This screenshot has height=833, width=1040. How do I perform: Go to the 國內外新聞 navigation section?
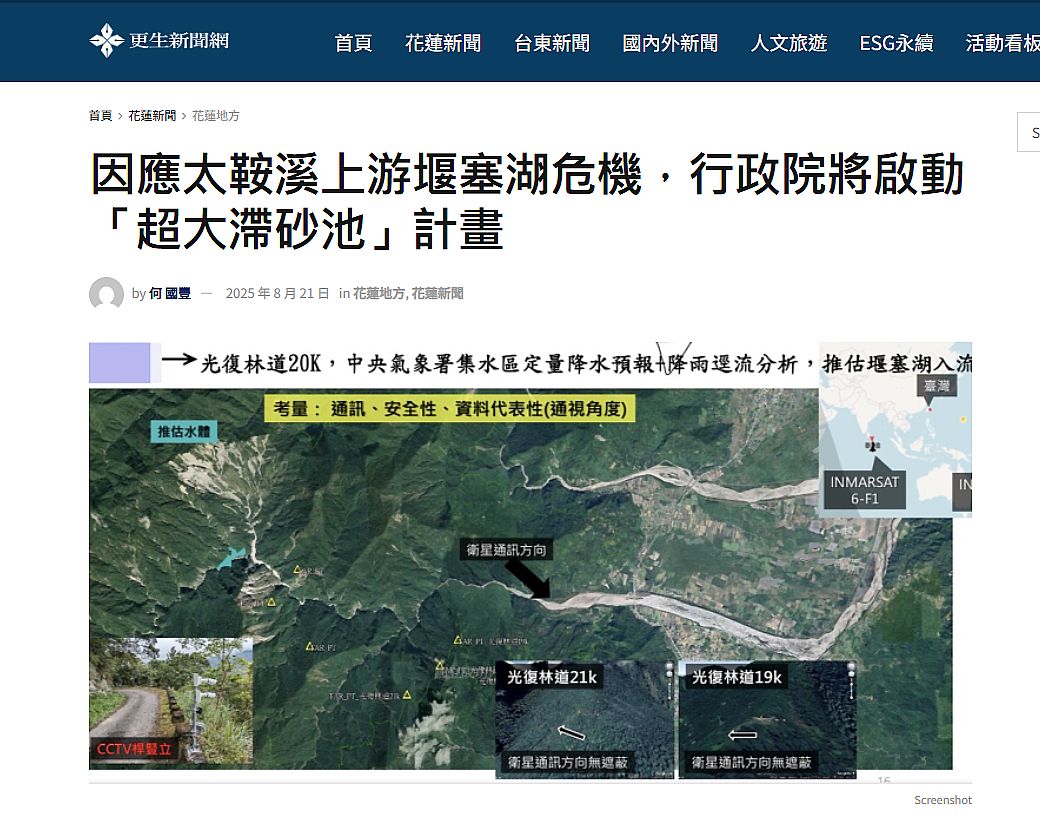[670, 43]
